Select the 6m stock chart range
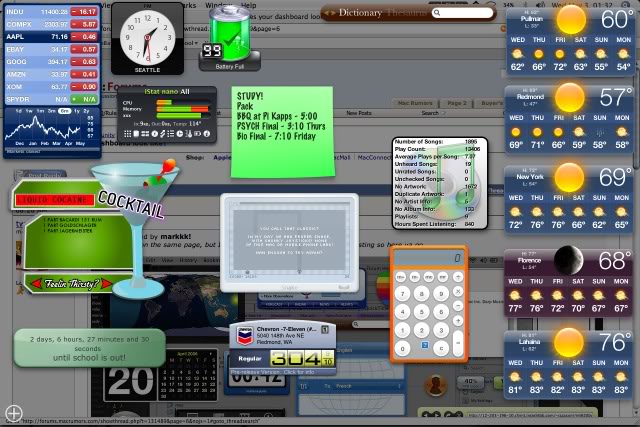The image size is (640, 427). pyautogui.click(x=64, y=111)
